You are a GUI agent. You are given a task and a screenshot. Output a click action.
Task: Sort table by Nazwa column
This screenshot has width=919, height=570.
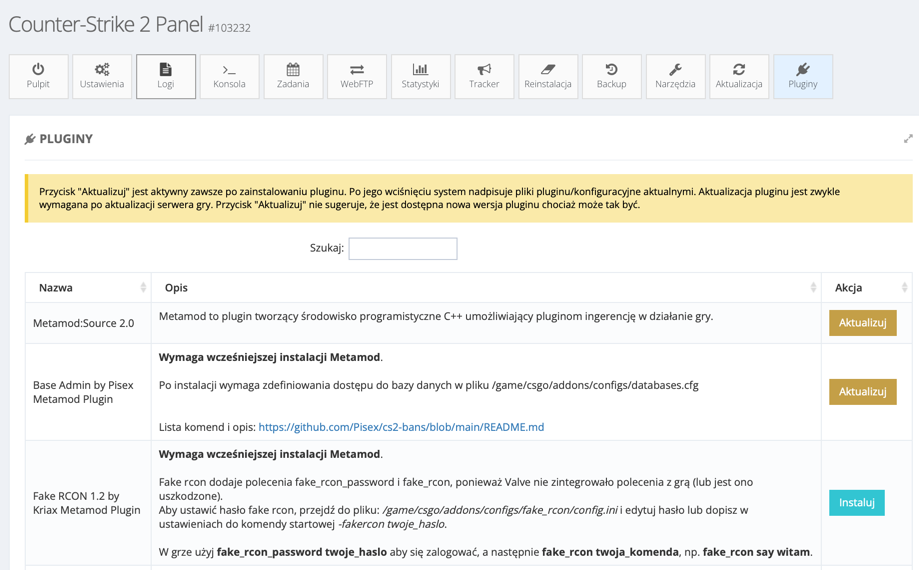88,288
